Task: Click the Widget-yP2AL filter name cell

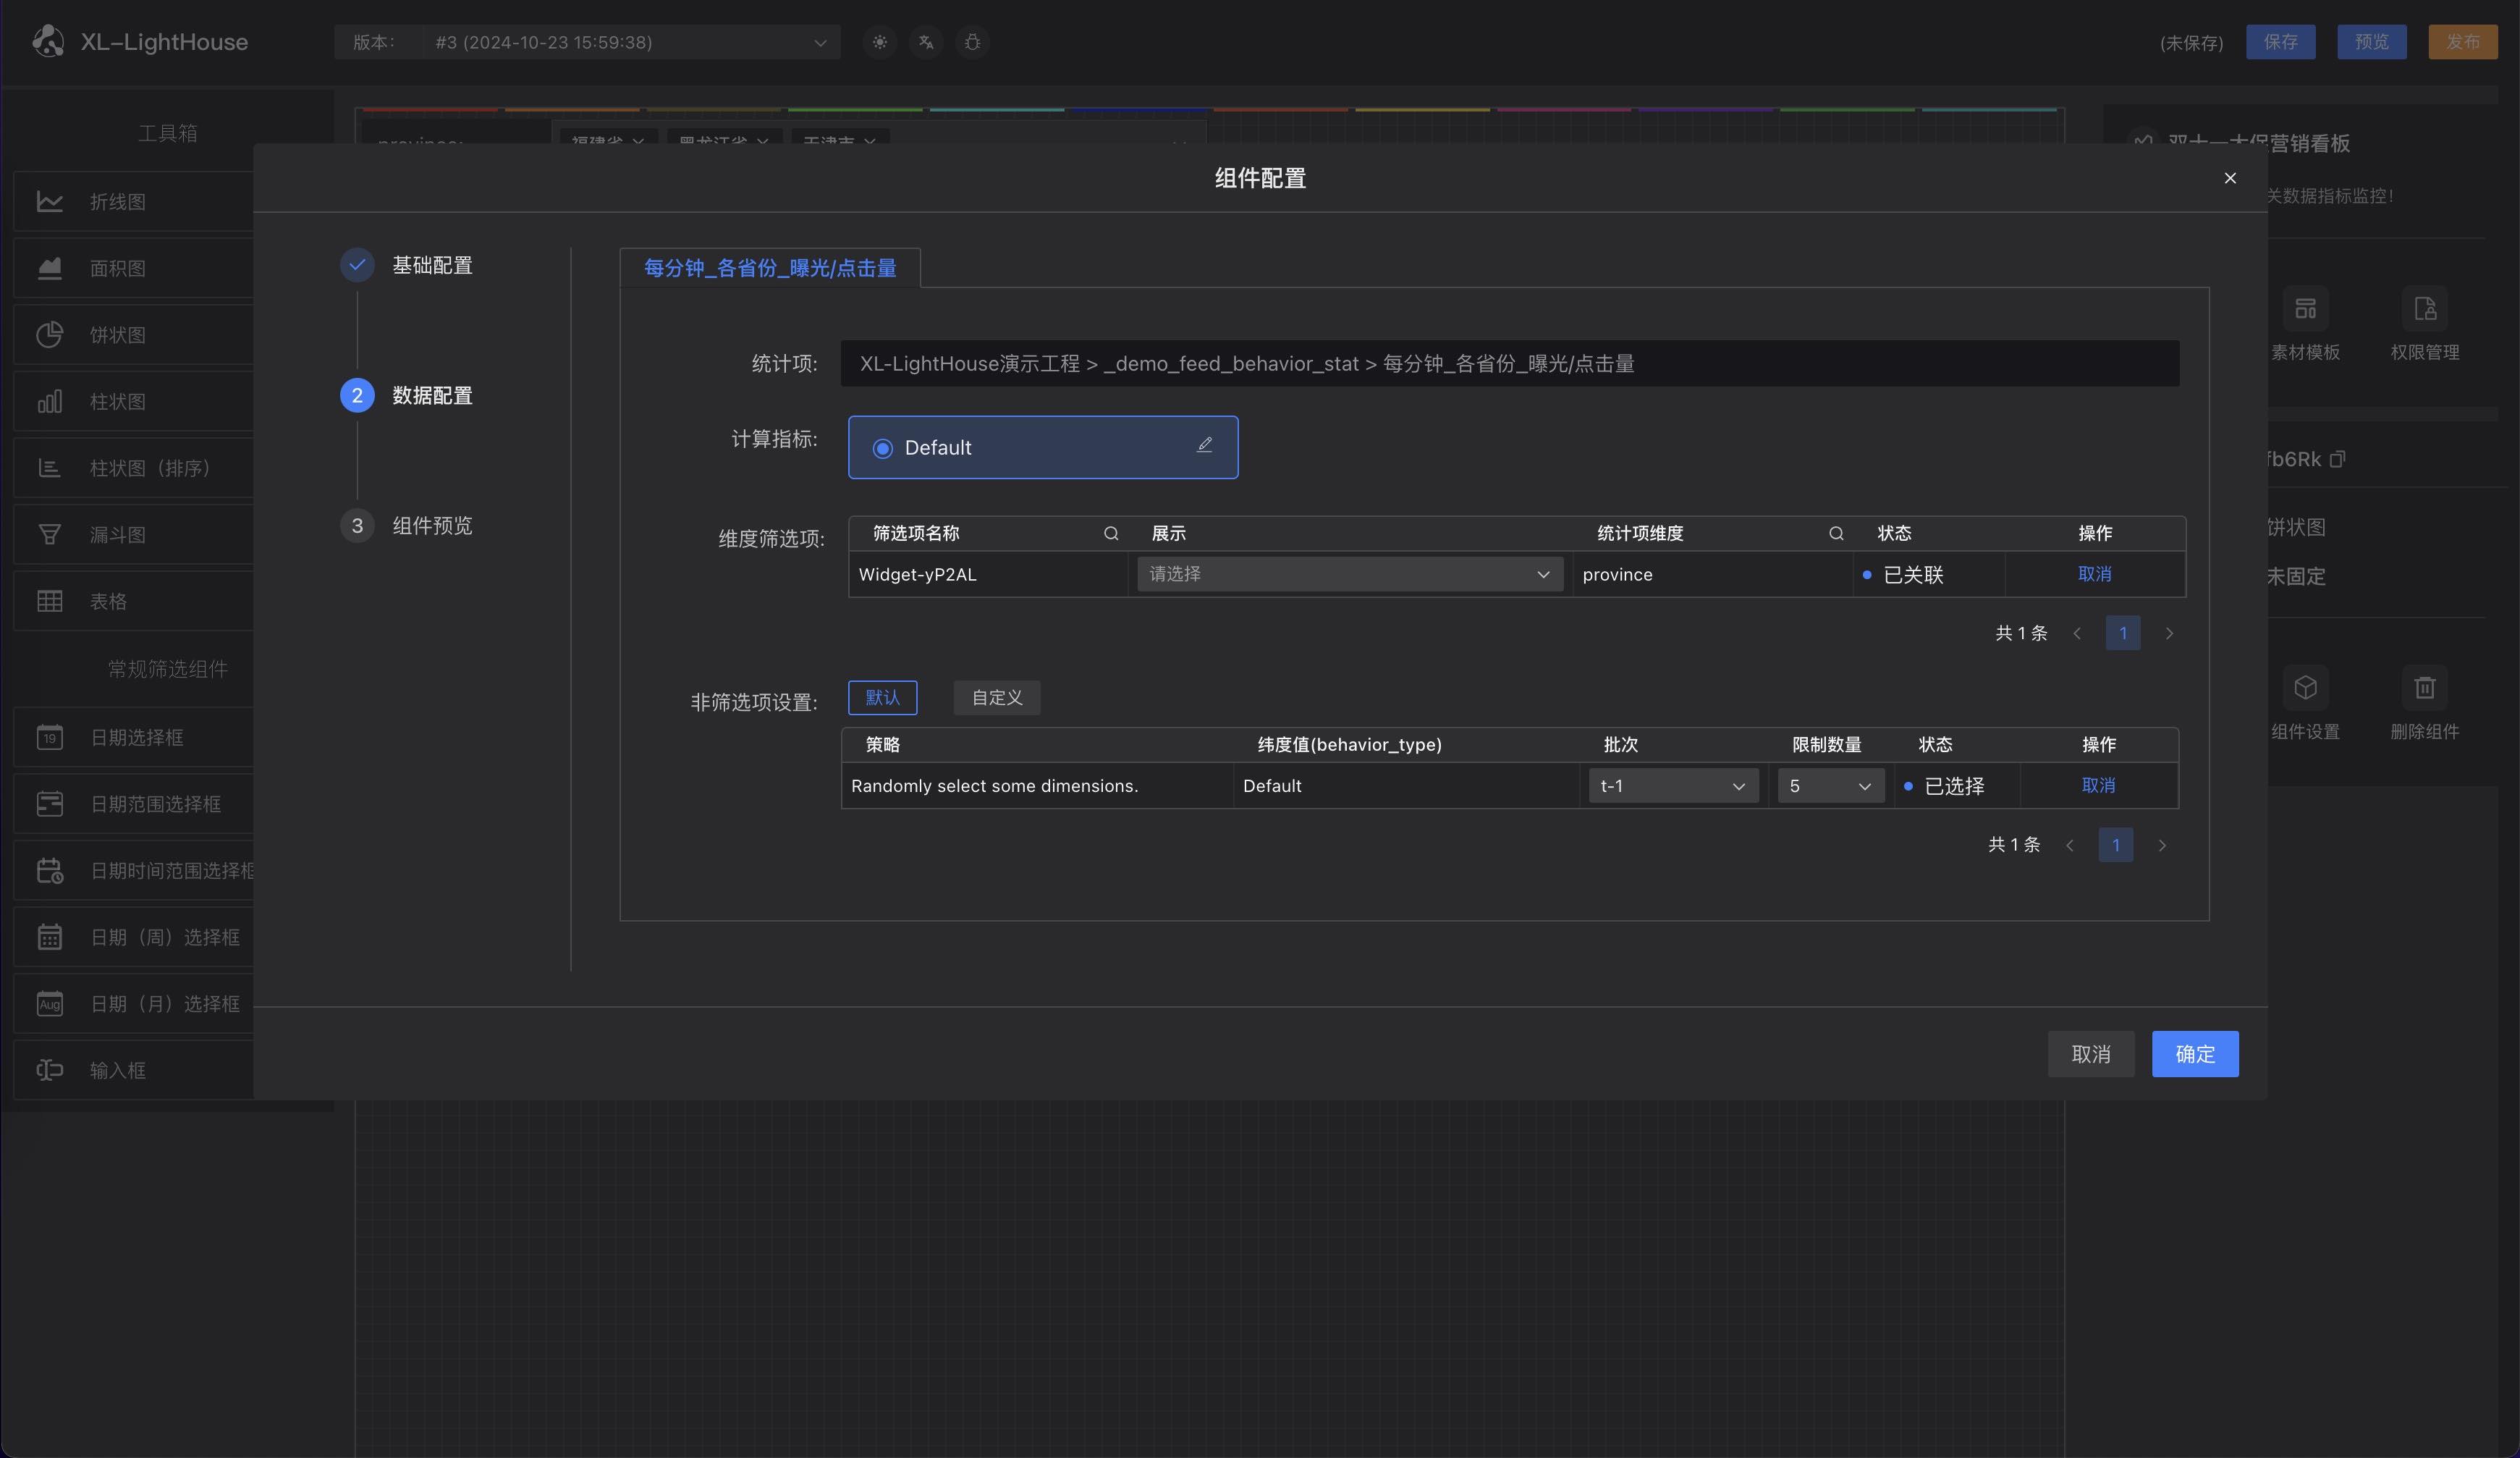Action: 988,574
